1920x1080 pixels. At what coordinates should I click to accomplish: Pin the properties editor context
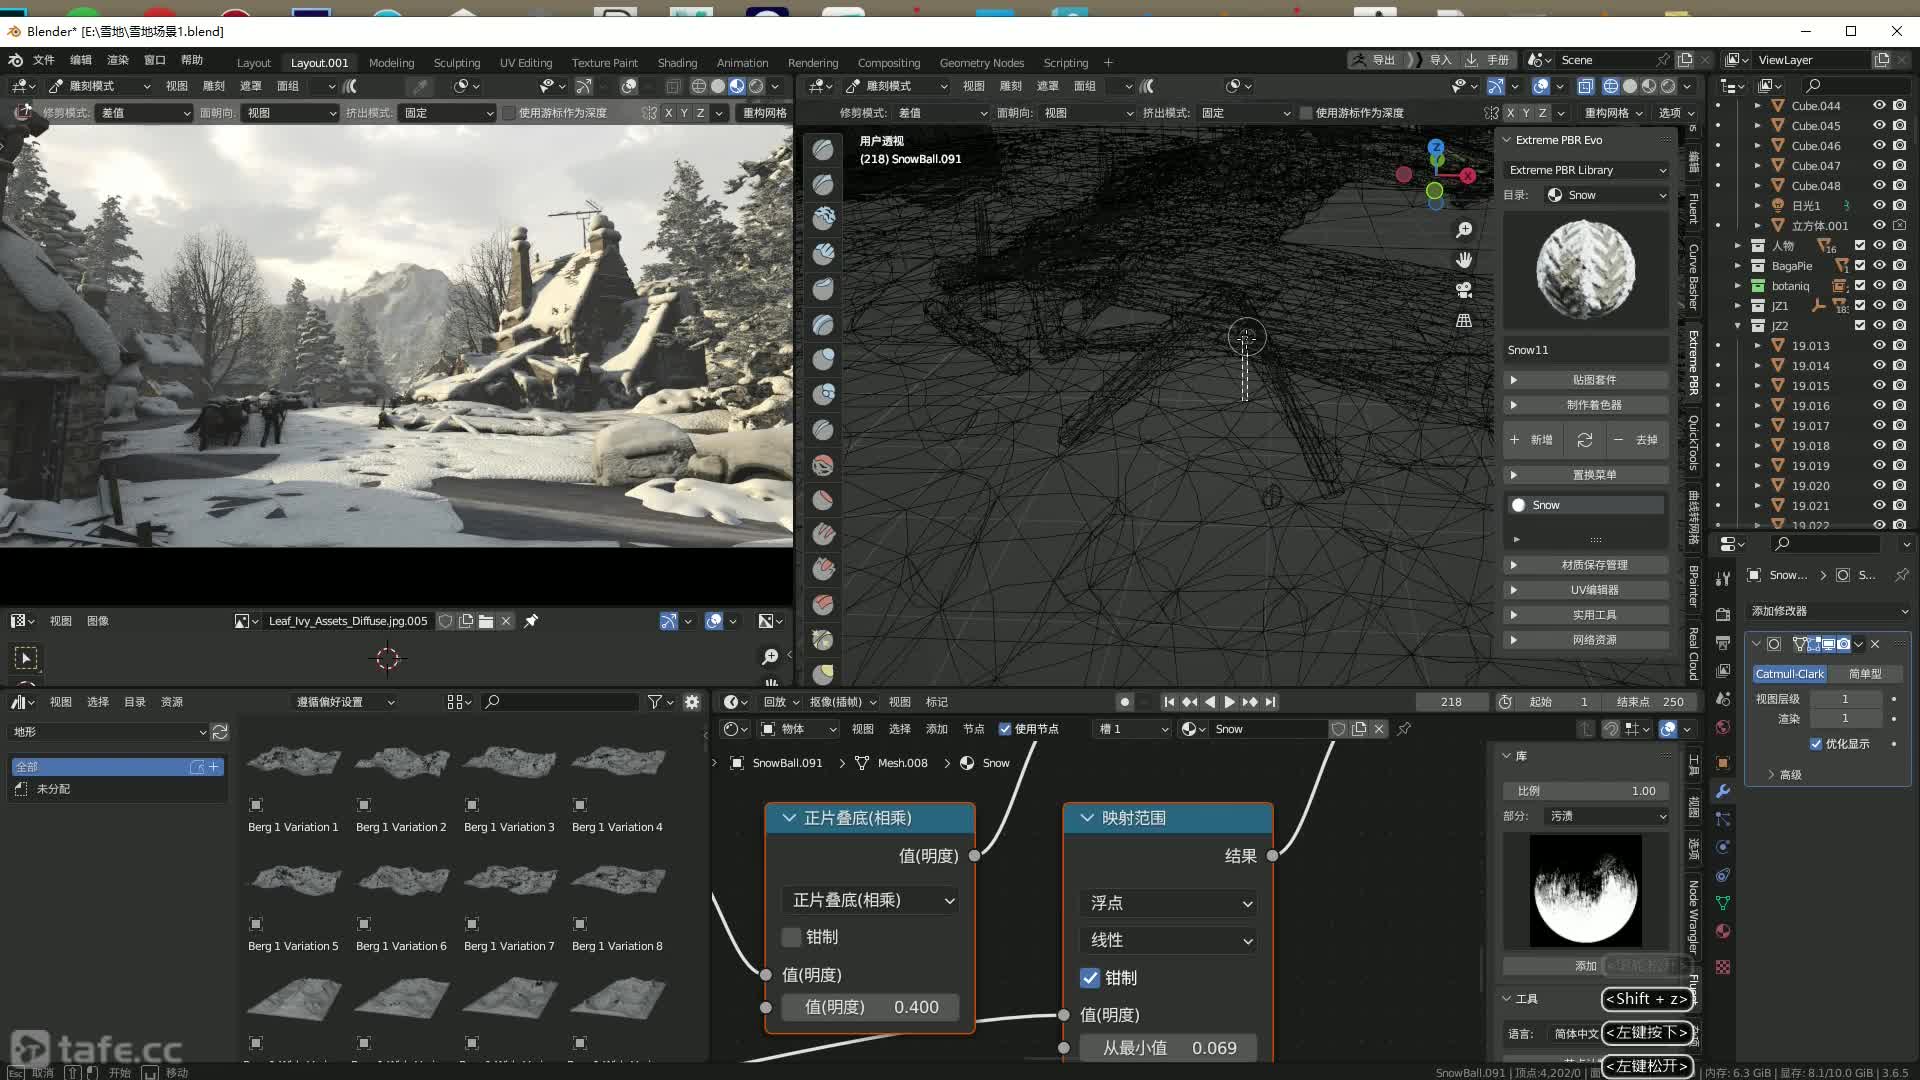pyautogui.click(x=1901, y=575)
